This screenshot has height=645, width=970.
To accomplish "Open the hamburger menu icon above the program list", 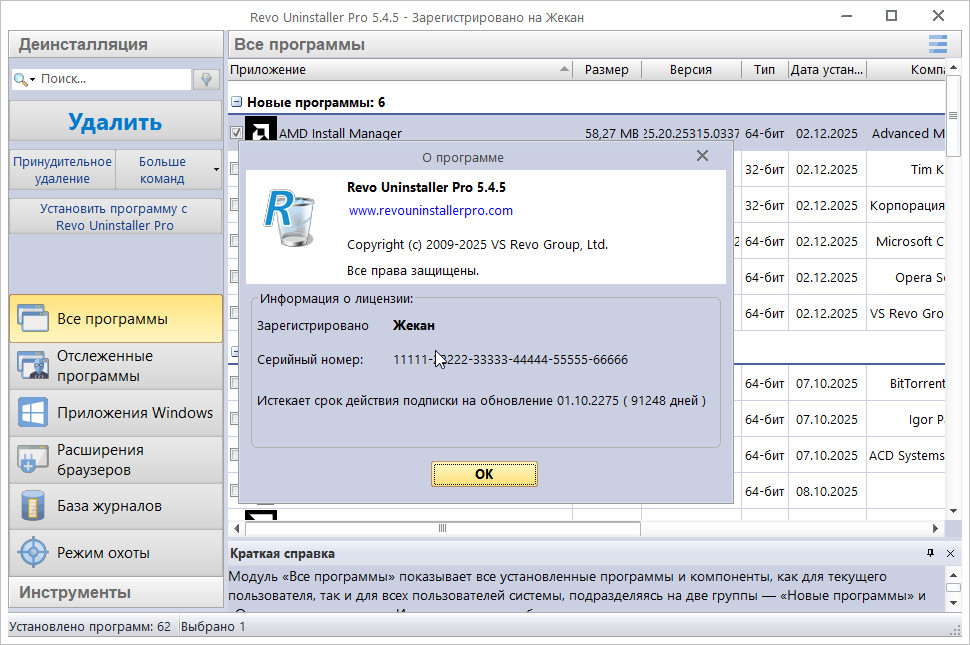I will tap(937, 43).
